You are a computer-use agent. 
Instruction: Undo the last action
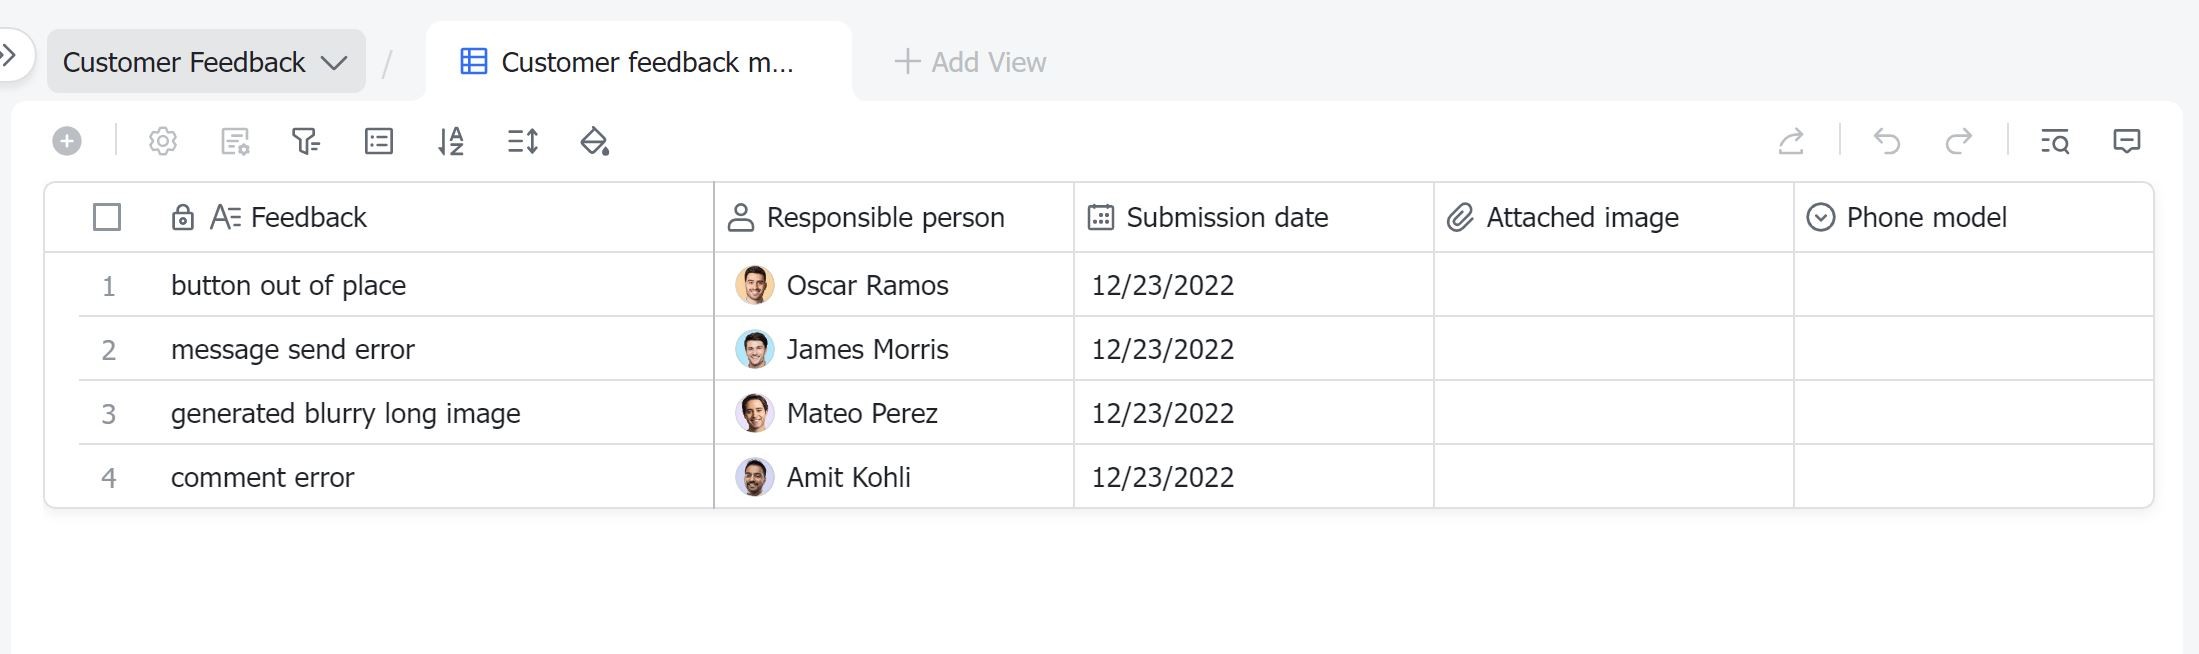(x=1887, y=141)
